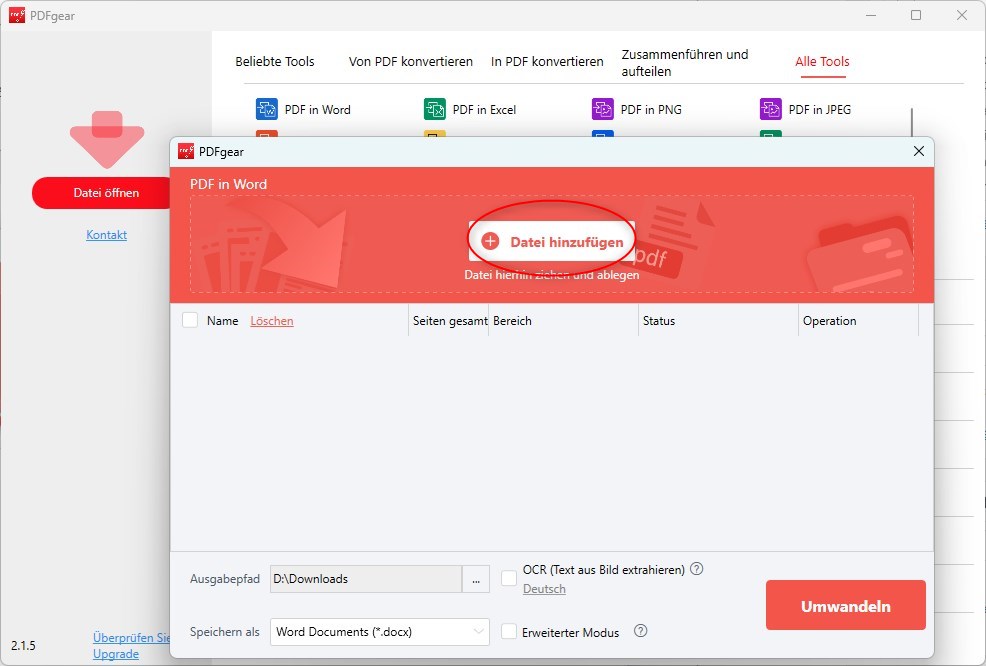
Task: Click the PDF in Word tool icon
Action: point(267,109)
